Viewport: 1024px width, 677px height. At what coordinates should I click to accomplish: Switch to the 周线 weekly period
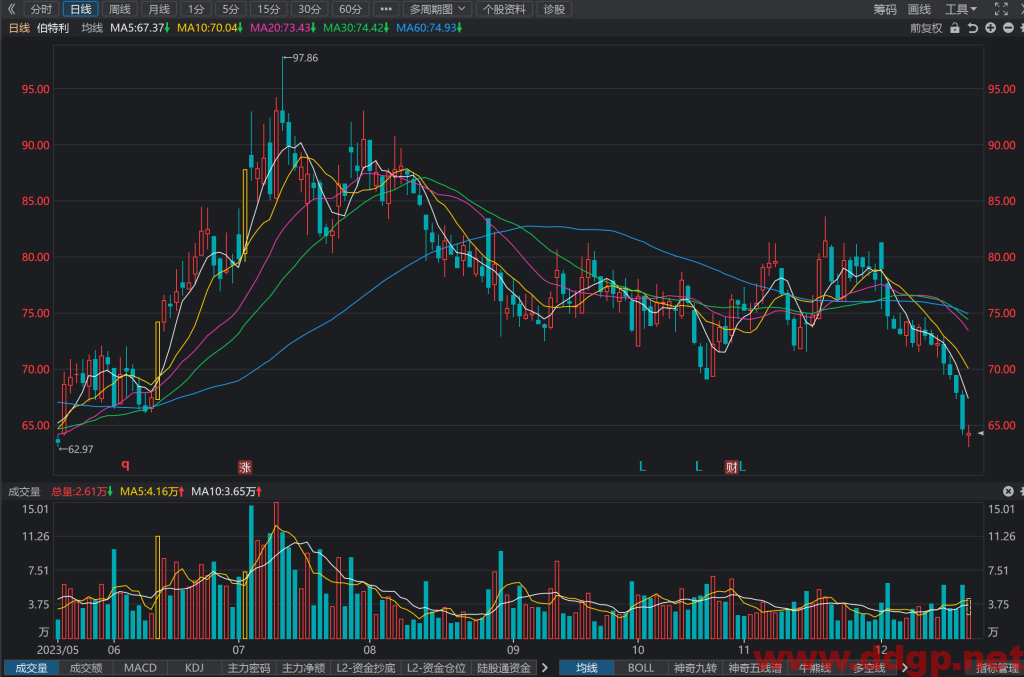[120, 9]
